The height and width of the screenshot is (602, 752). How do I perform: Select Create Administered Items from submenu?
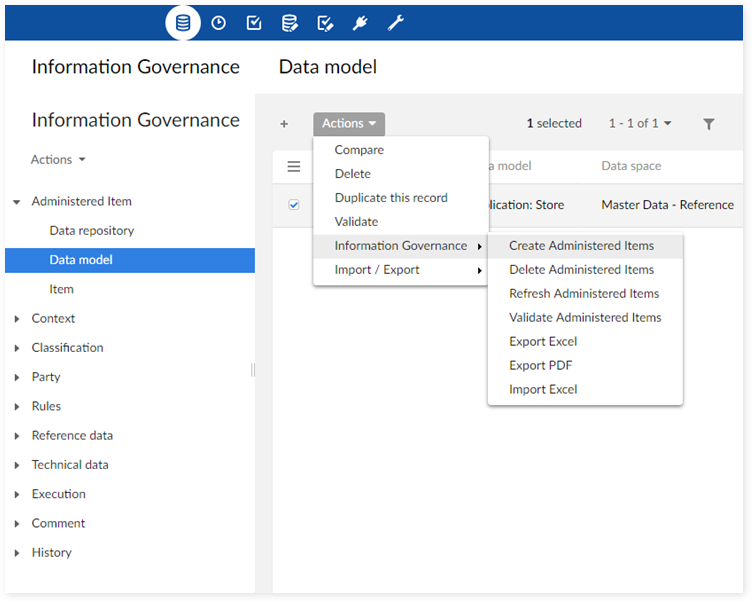[581, 246]
